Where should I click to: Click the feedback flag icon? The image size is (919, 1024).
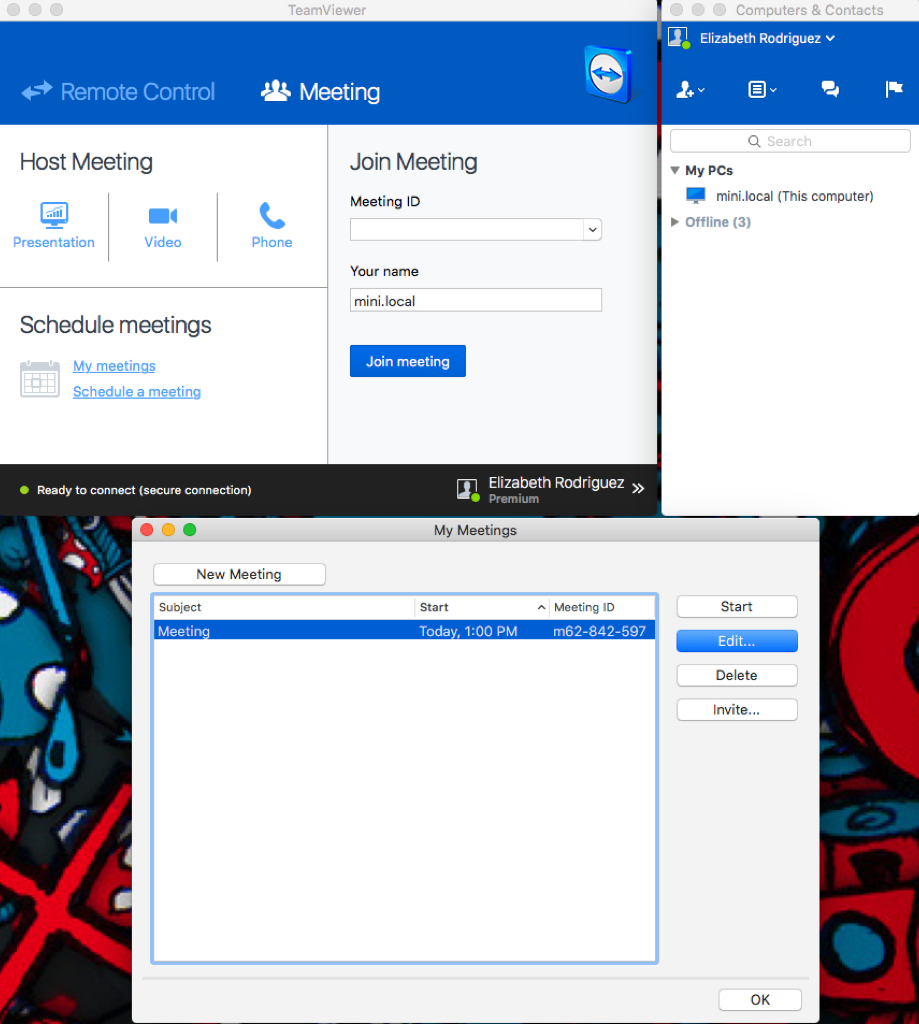click(x=894, y=89)
